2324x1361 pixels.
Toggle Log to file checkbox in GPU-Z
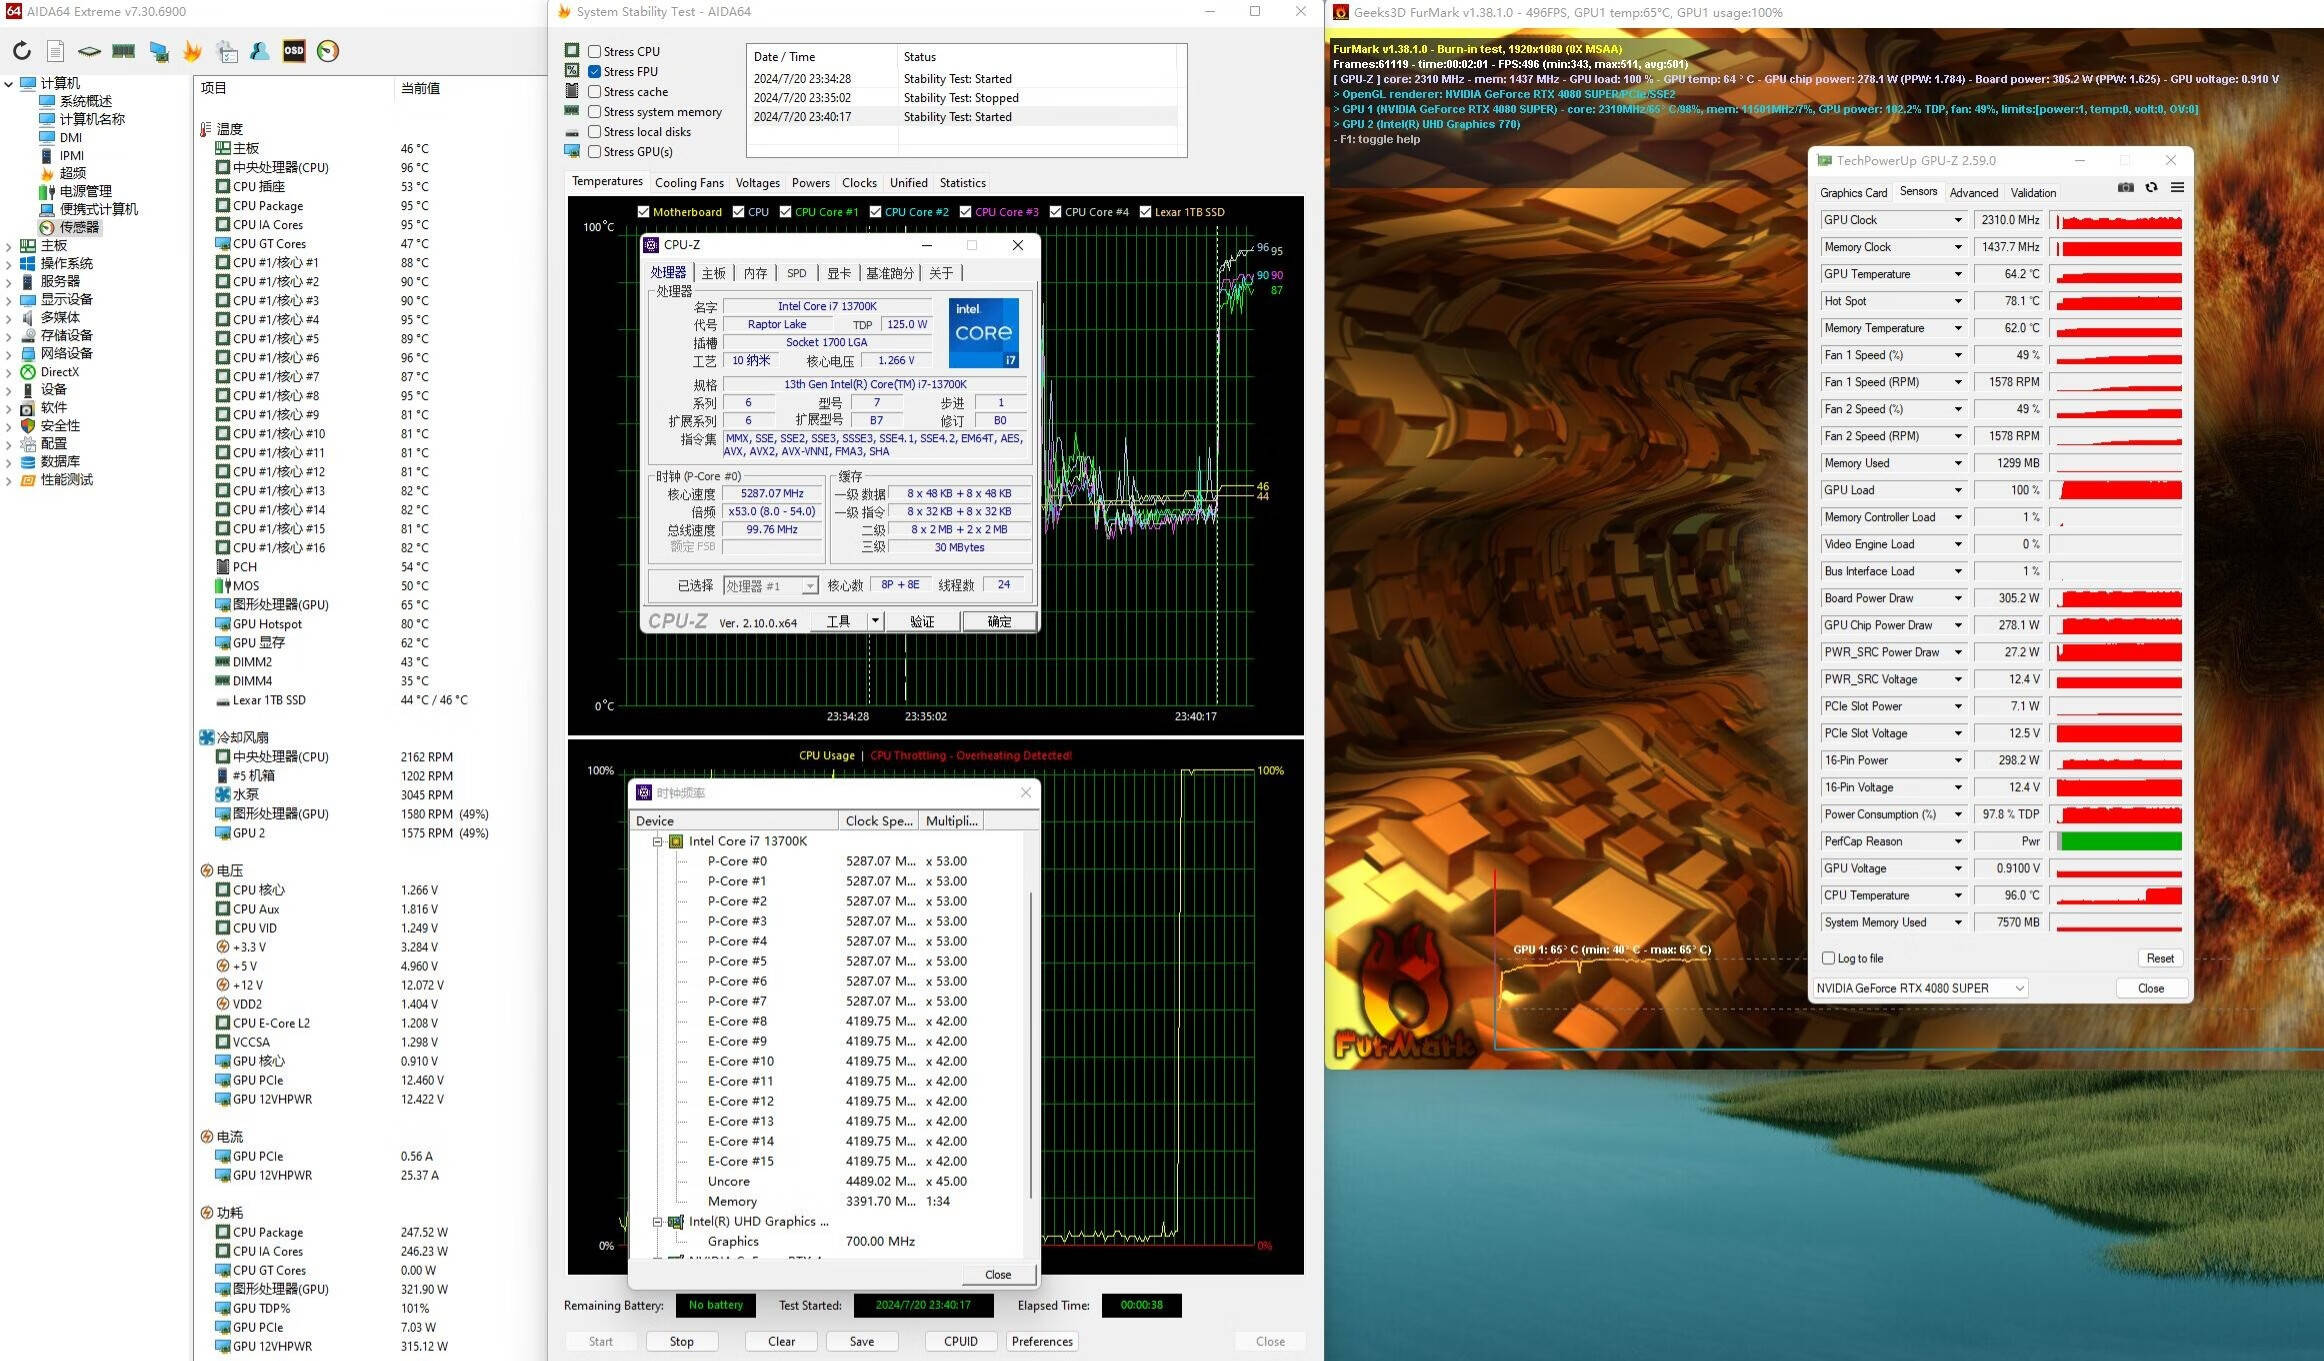click(1828, 958)
